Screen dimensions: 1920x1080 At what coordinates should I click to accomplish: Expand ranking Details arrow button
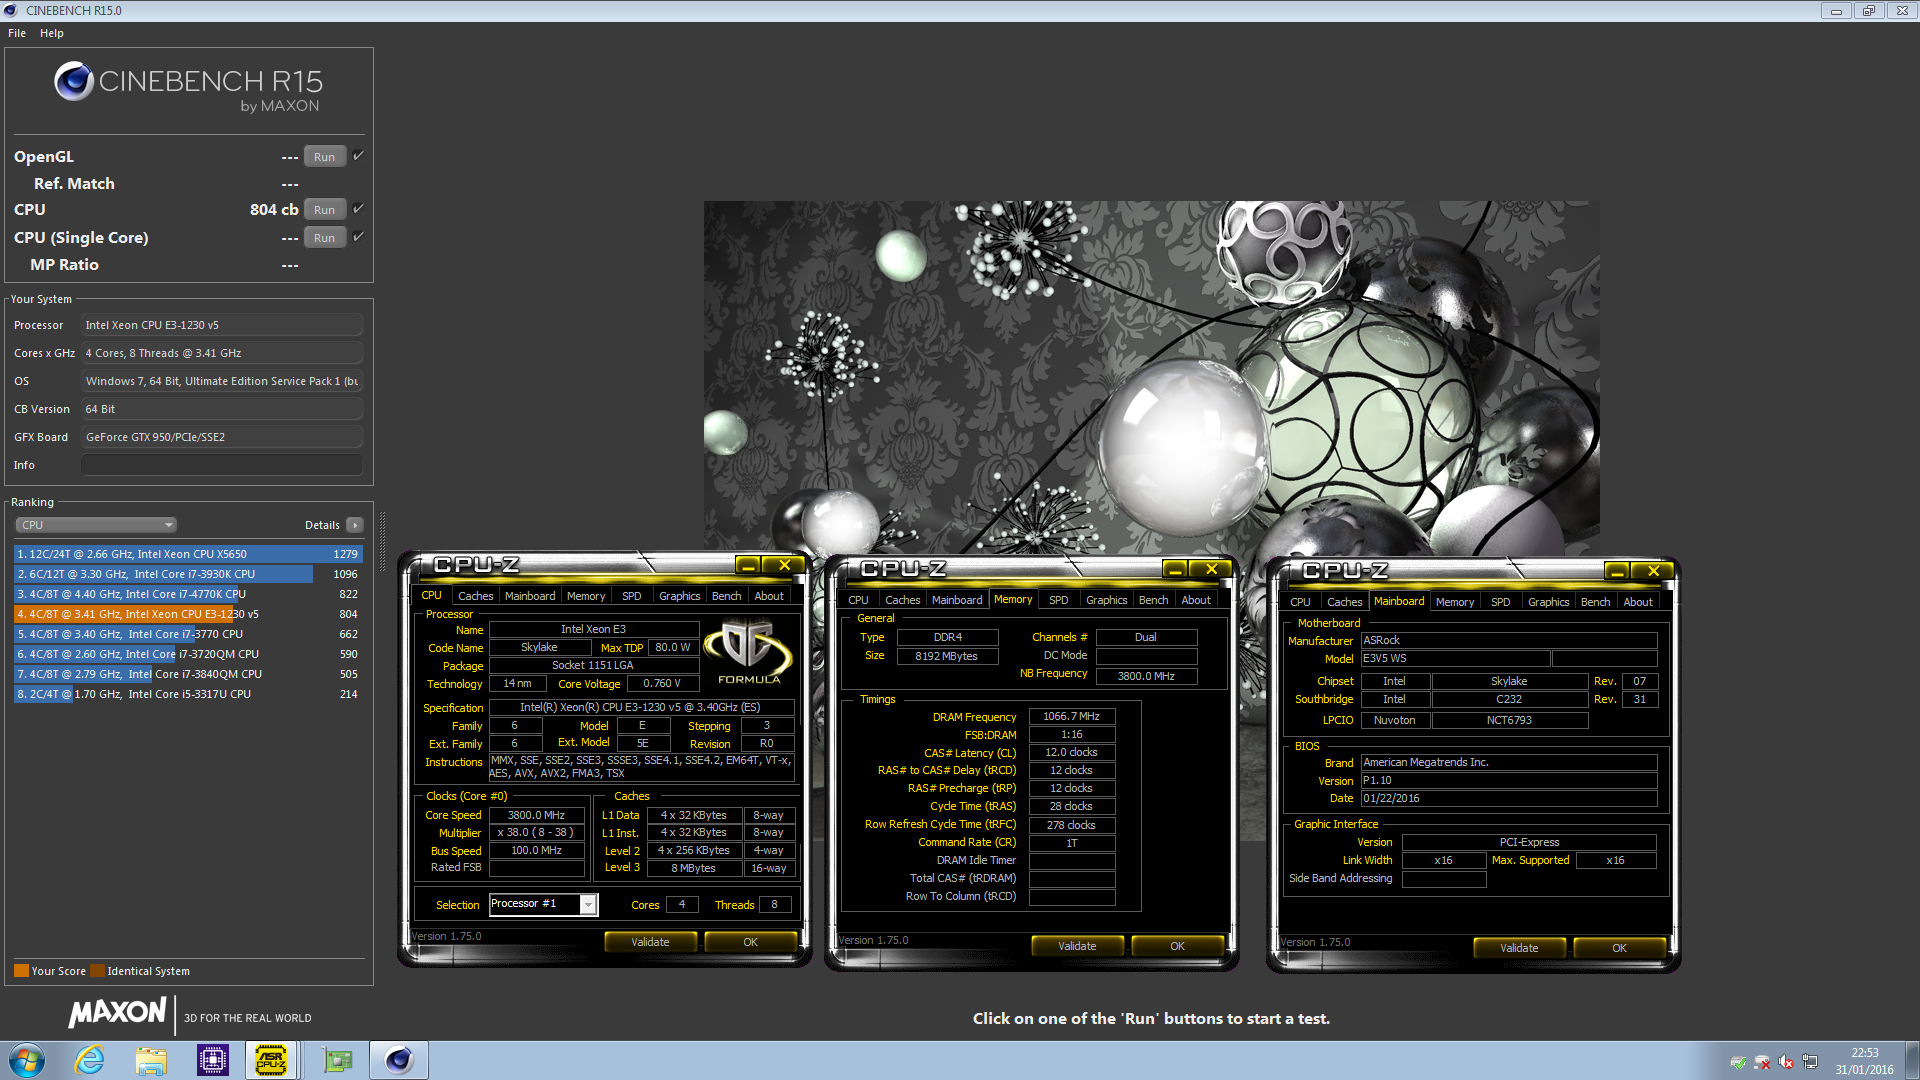(354, 525)
